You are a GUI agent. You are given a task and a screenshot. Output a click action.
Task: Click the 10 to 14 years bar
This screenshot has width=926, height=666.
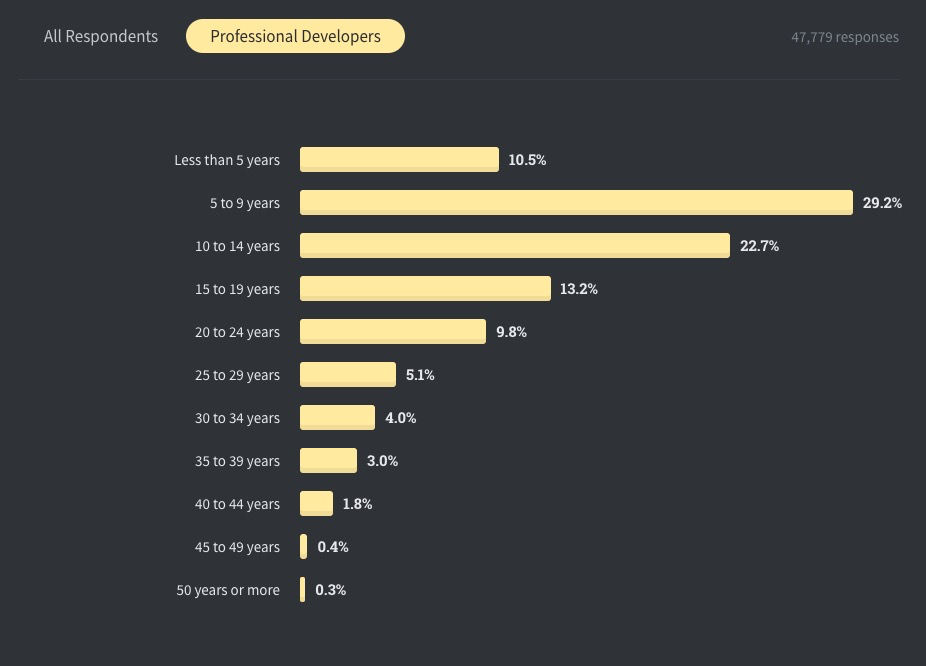[x=515, y=246]
